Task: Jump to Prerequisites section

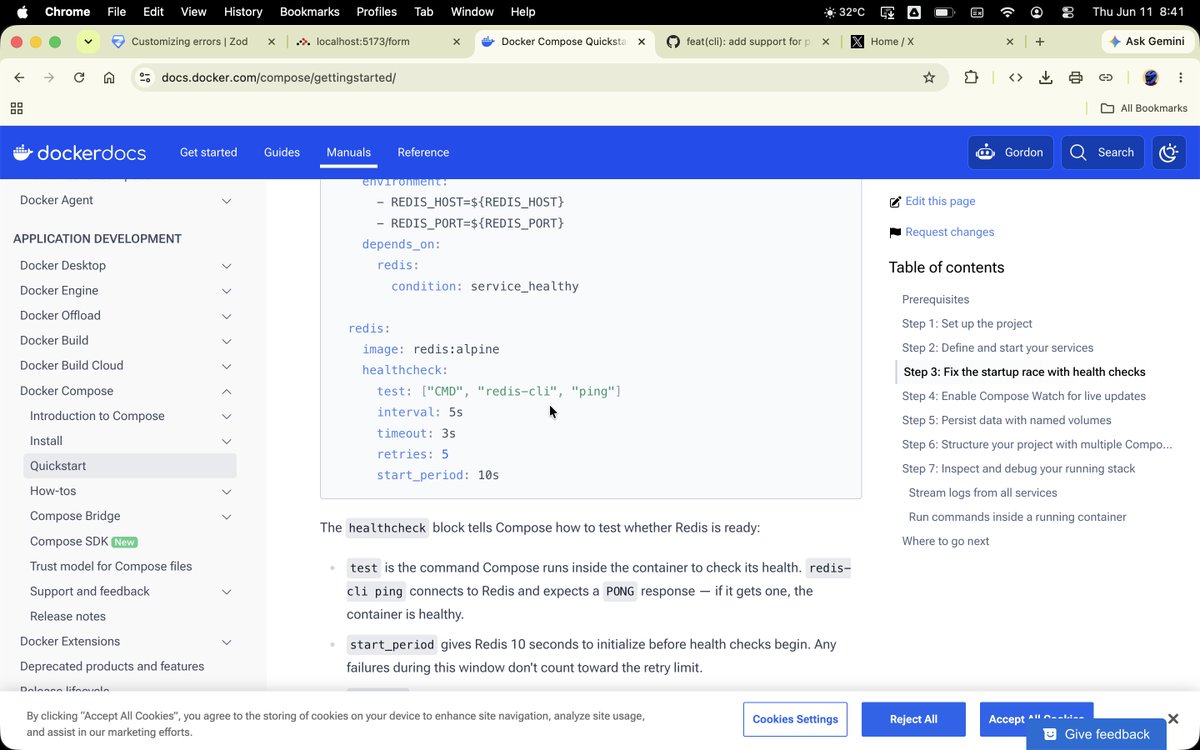Action: (936, 299)
